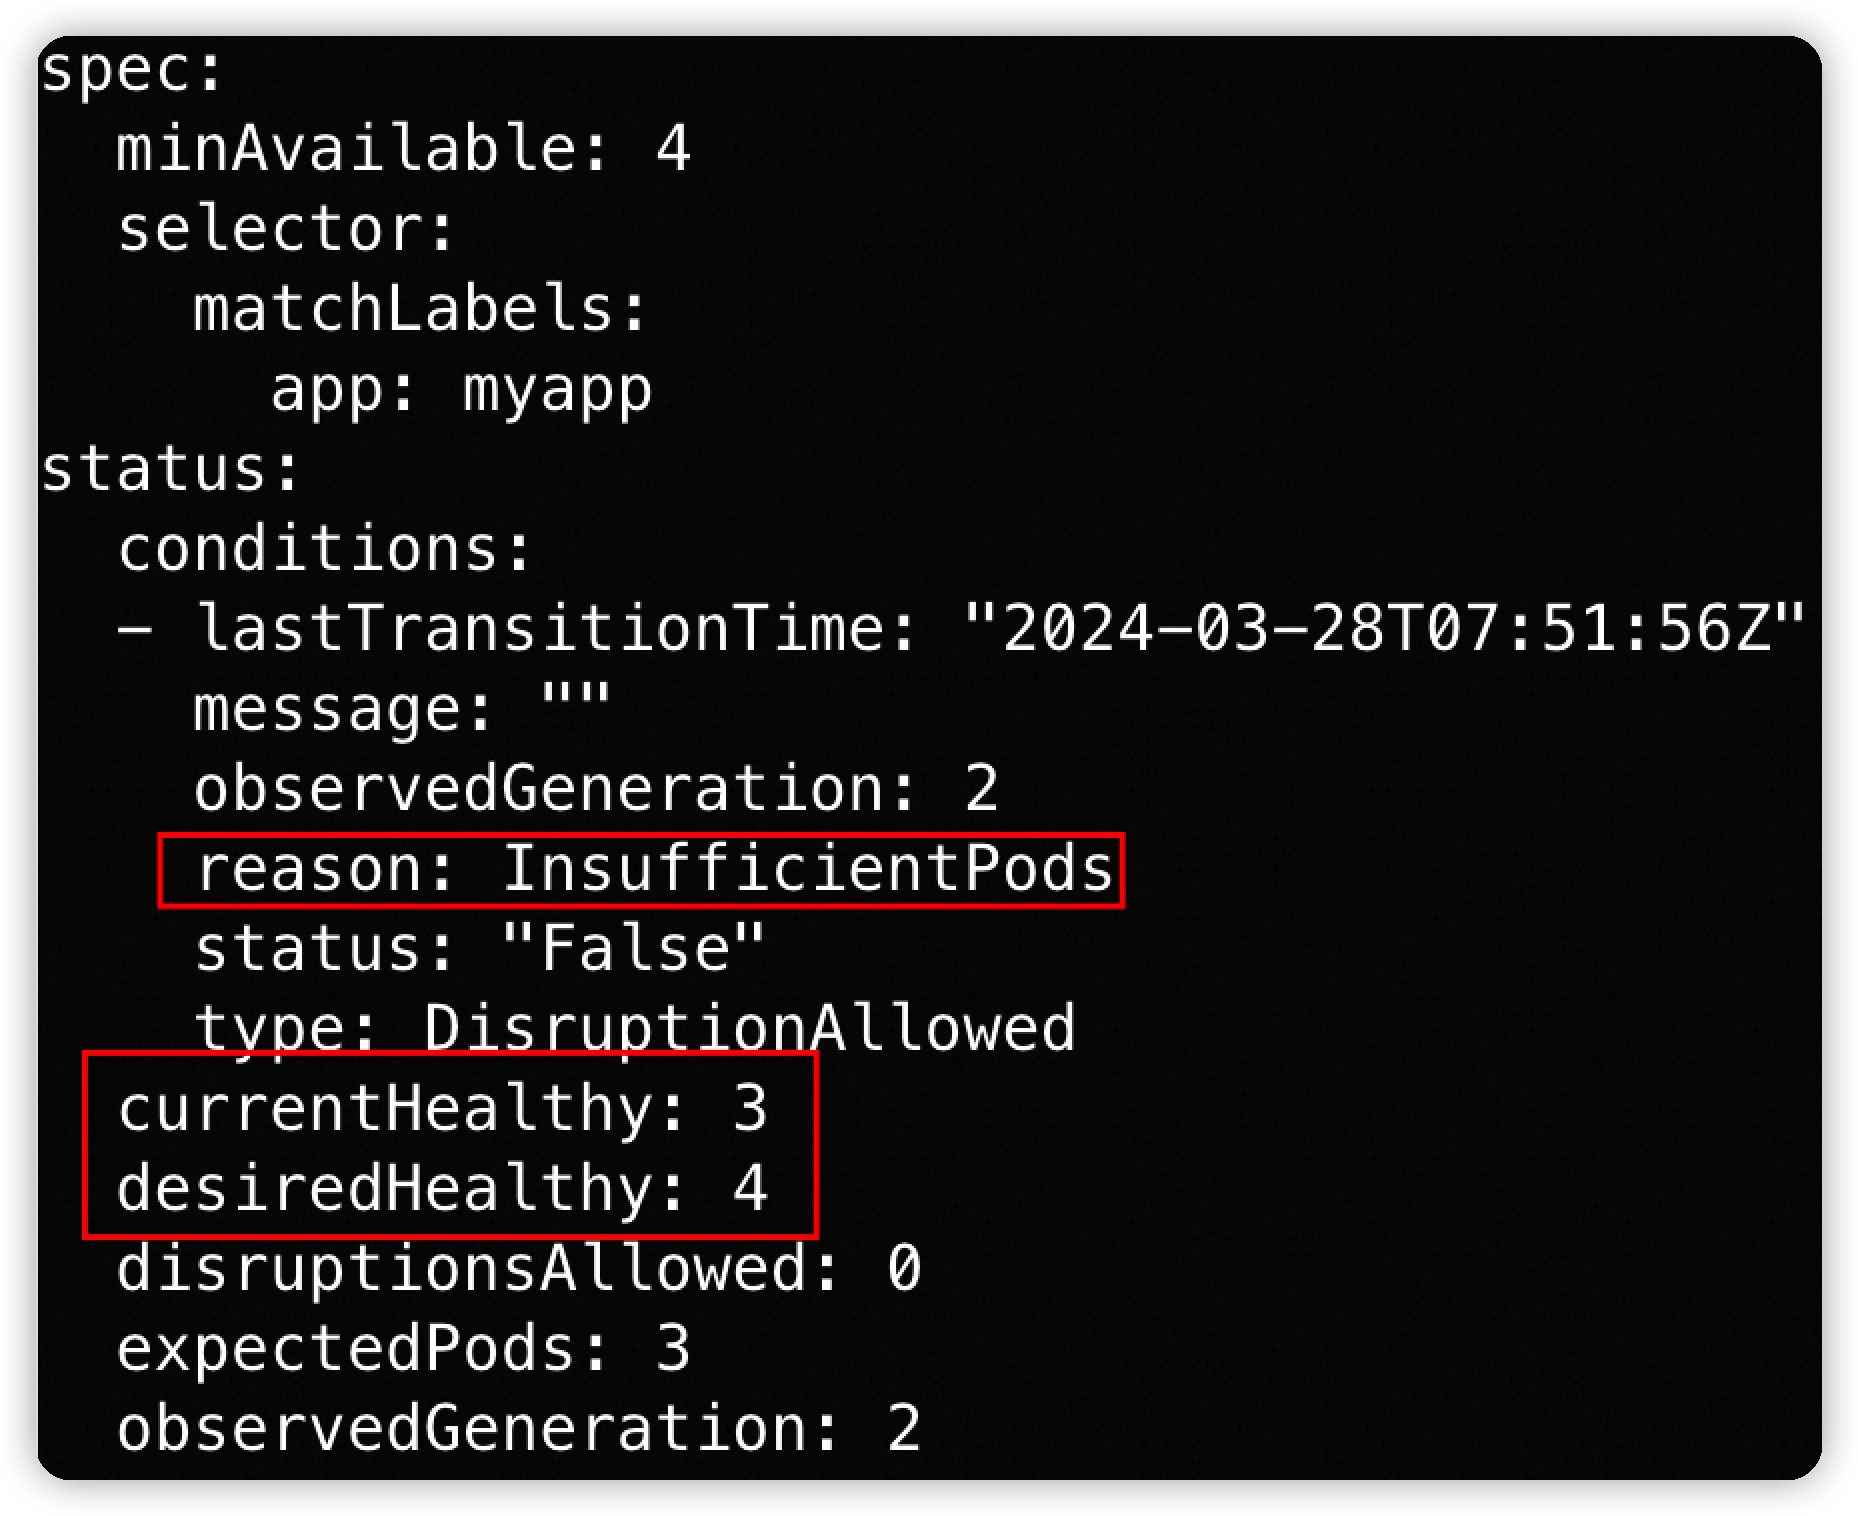Click the "False" status value

(x=634, y=950)
